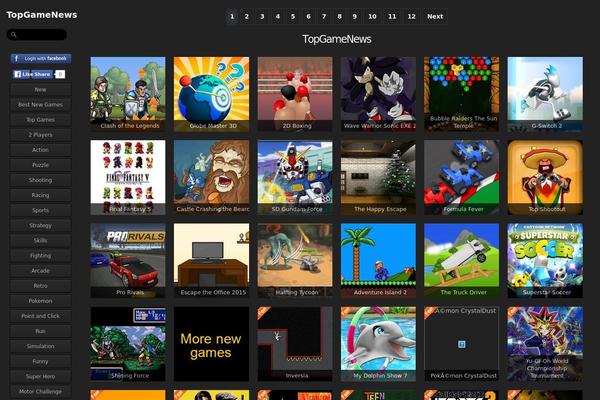Go to page 7
The height and width of the screenshot is (400, 600).
[x=324, y=16]
